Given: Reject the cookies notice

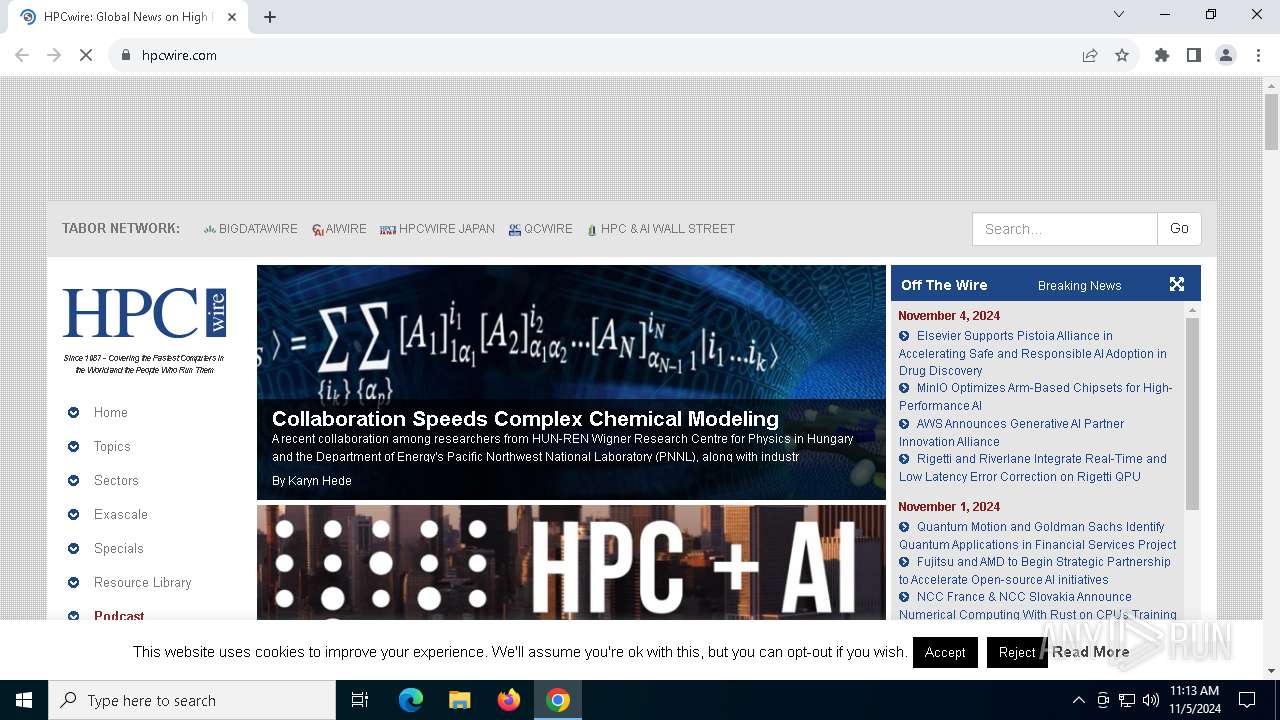Looking at the screenshot, I should pos(1017,652).
